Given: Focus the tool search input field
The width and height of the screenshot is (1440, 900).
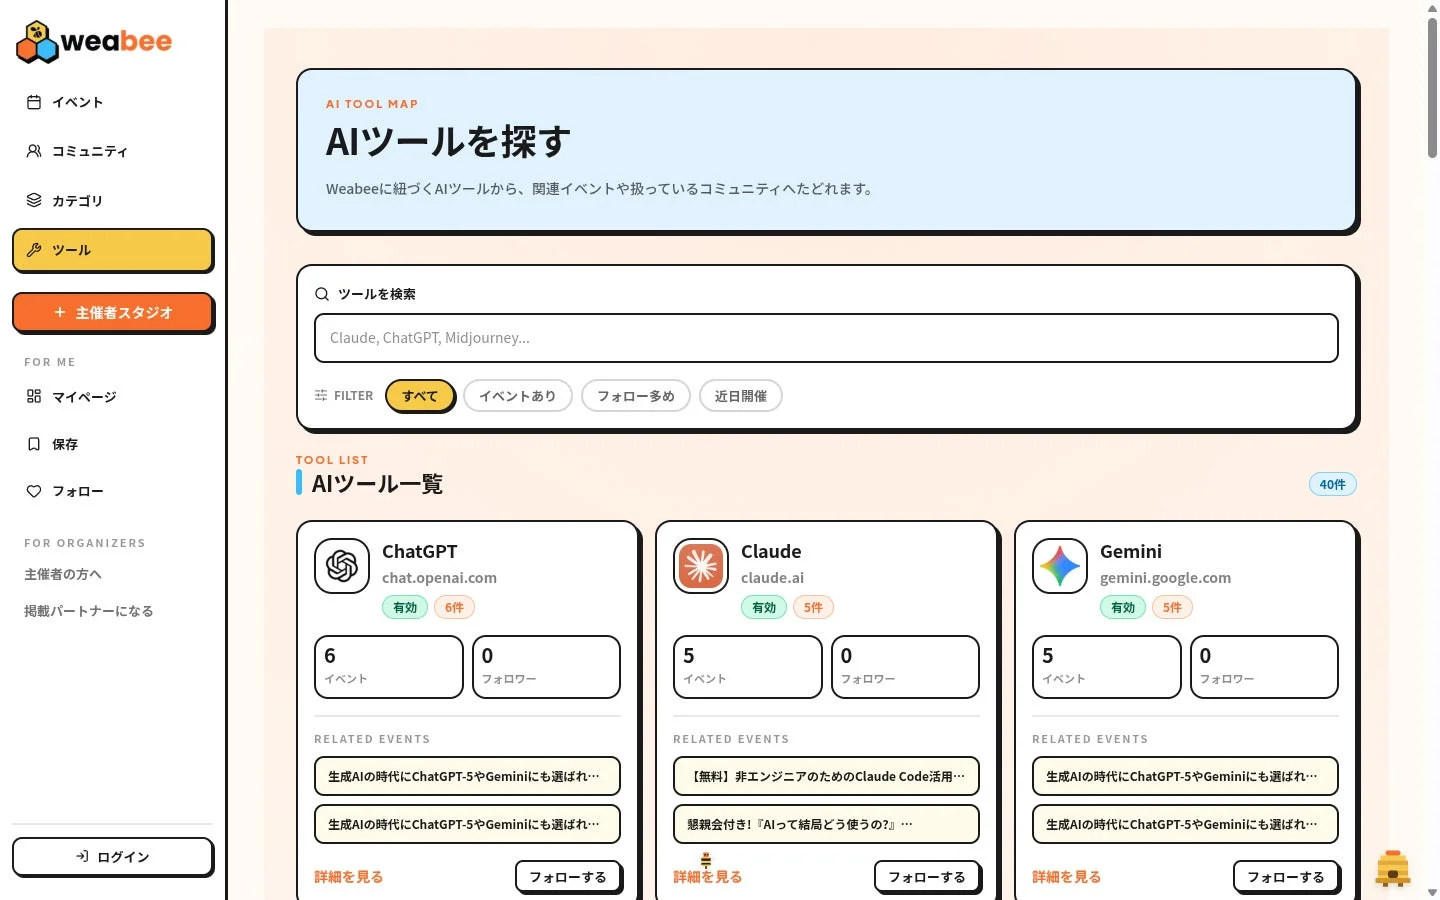Looking at the screenshot, I should tap(826, 338).
